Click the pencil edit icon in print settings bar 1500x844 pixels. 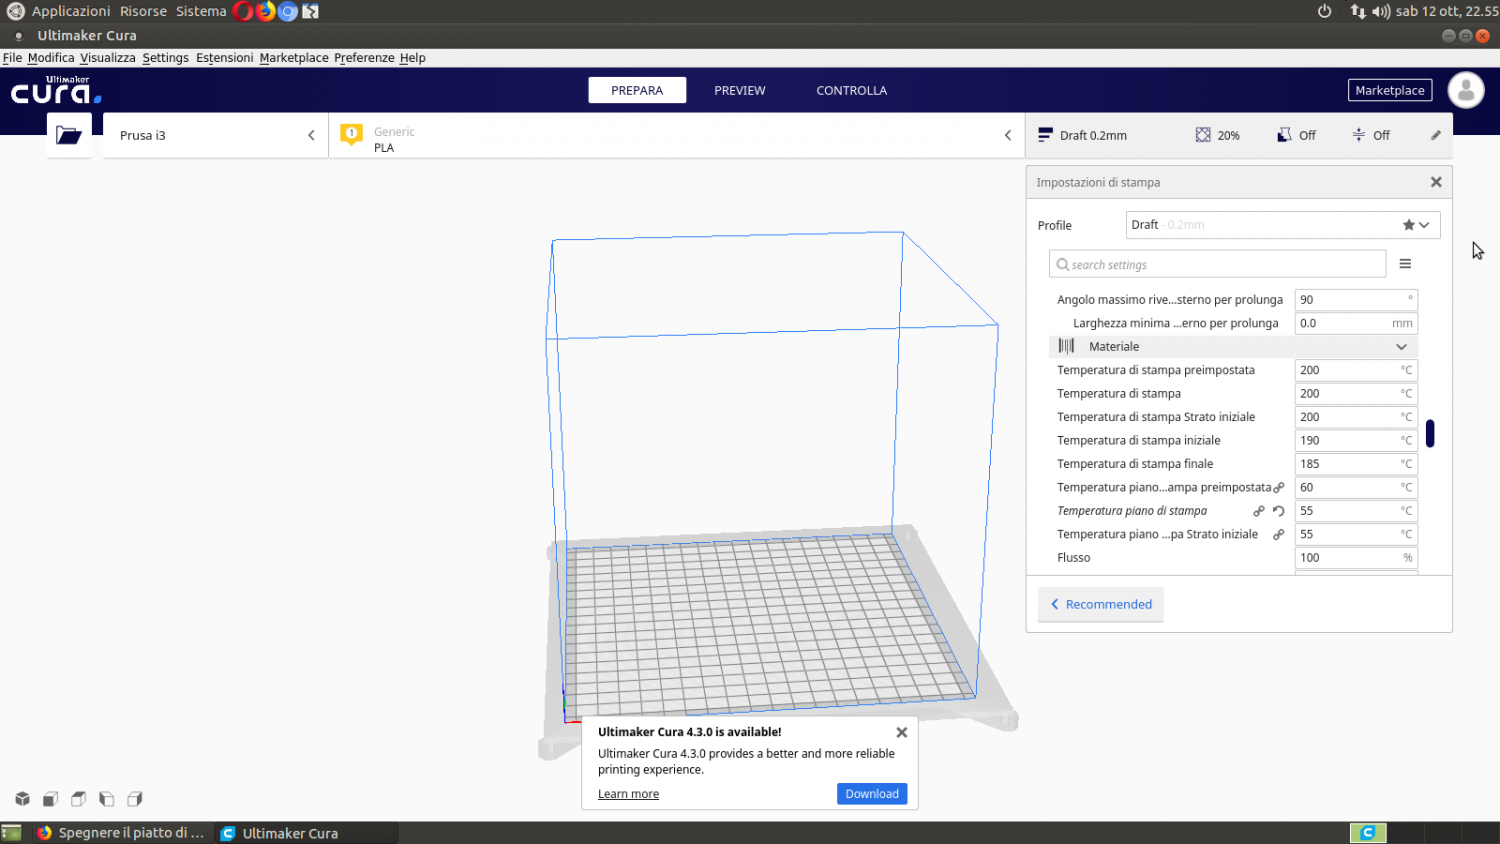(1436, 135)
